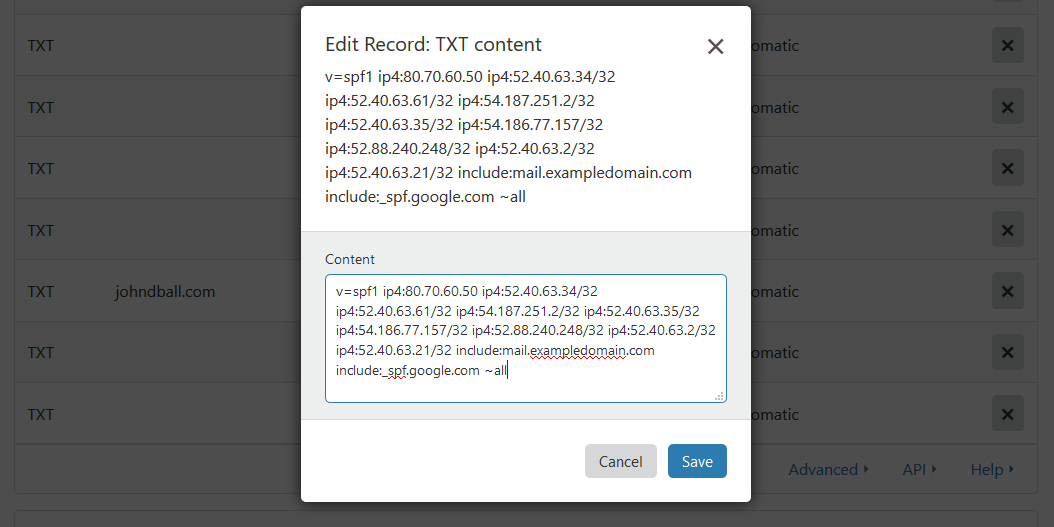
Task: Expand the Advanced options link
Action: pos(828,469)
